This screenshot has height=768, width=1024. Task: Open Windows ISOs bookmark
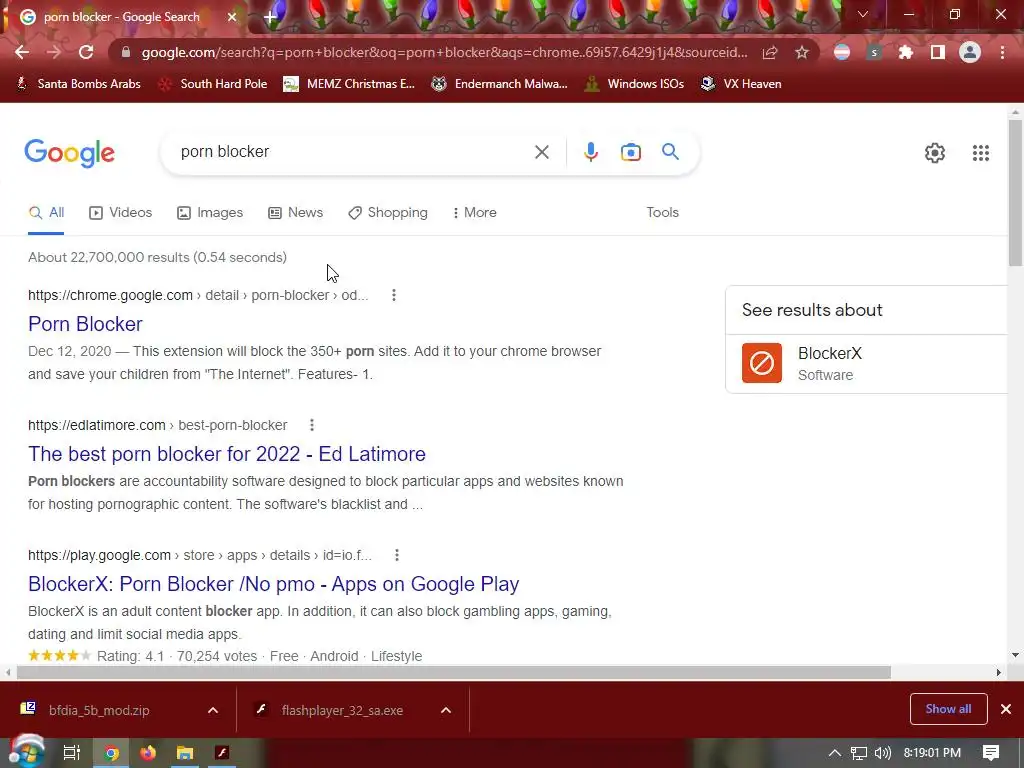click(x=634, y=84)
